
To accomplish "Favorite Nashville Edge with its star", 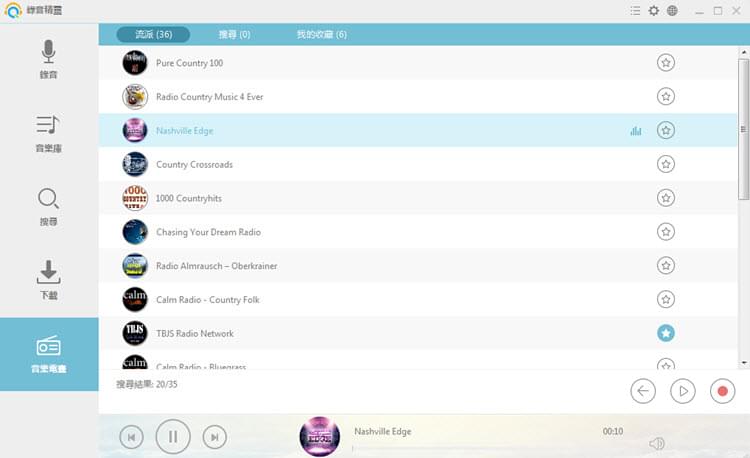I will [665, 131].
